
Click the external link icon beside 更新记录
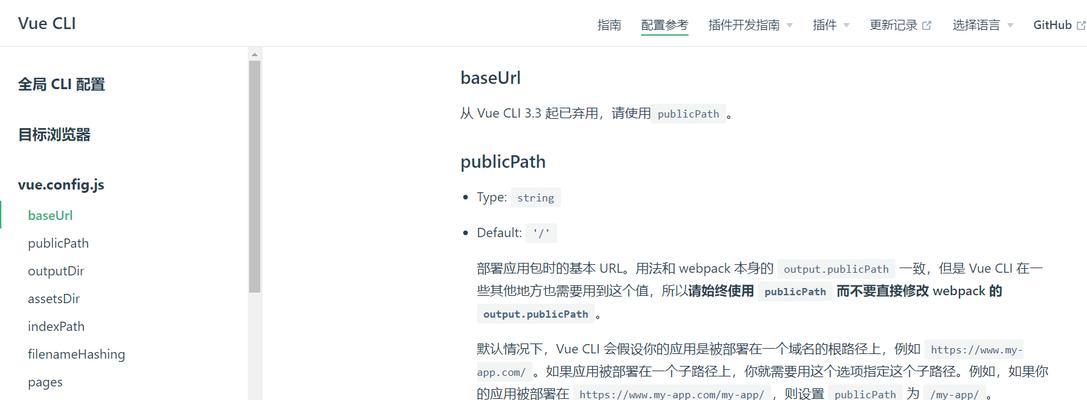click(x=927, y=26)
